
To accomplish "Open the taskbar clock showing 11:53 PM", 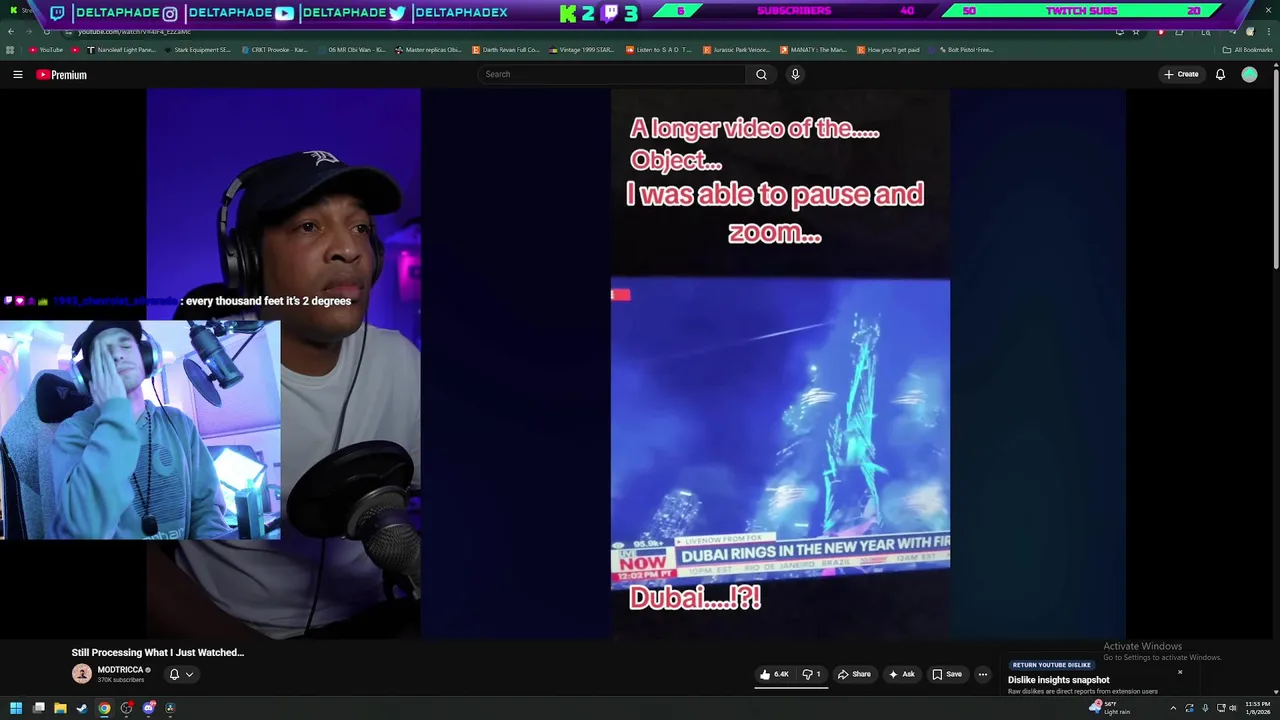I will (x=1258, y=708).
